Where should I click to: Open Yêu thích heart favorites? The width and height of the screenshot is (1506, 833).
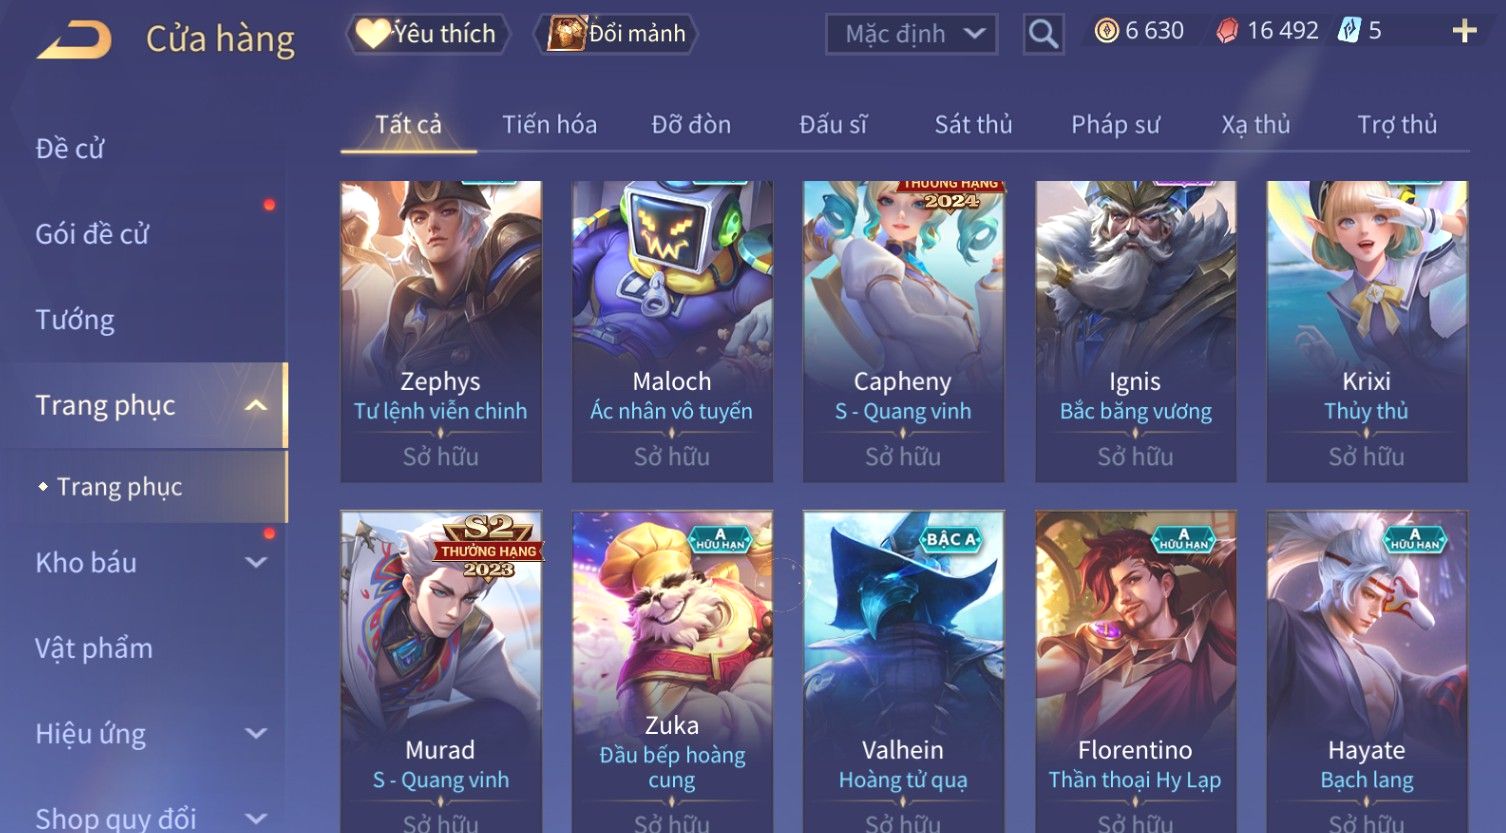point(427,34)
